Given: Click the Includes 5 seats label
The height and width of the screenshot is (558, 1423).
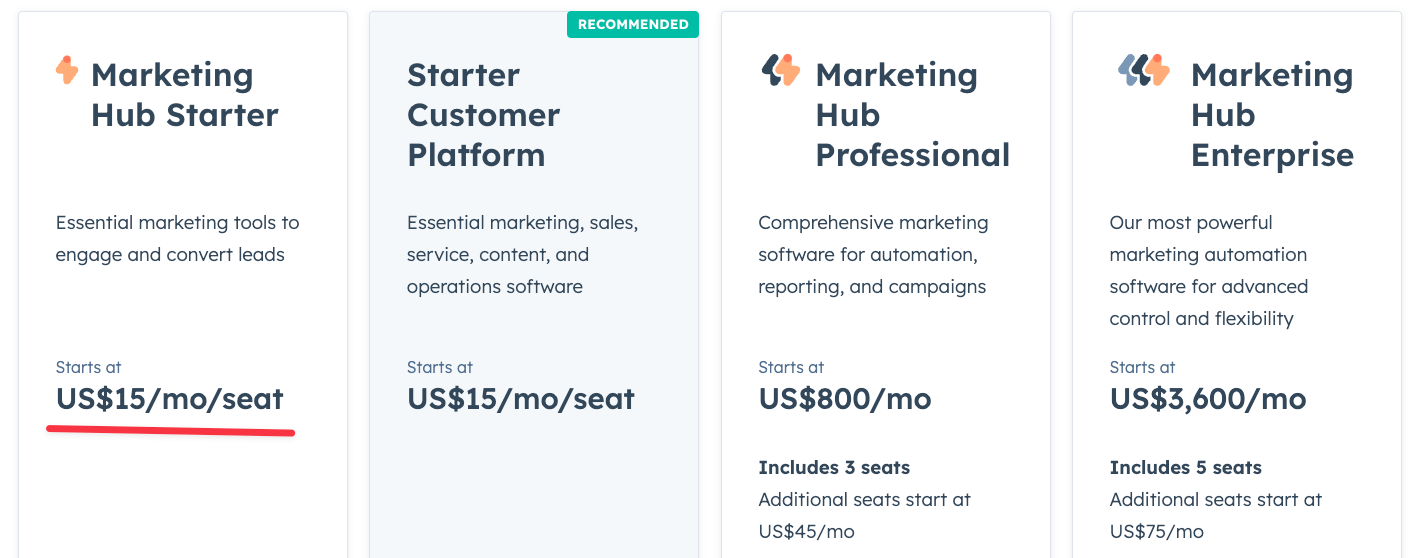Looking at the screenshot, I should pyautogui.click(x=1186, y=467).
